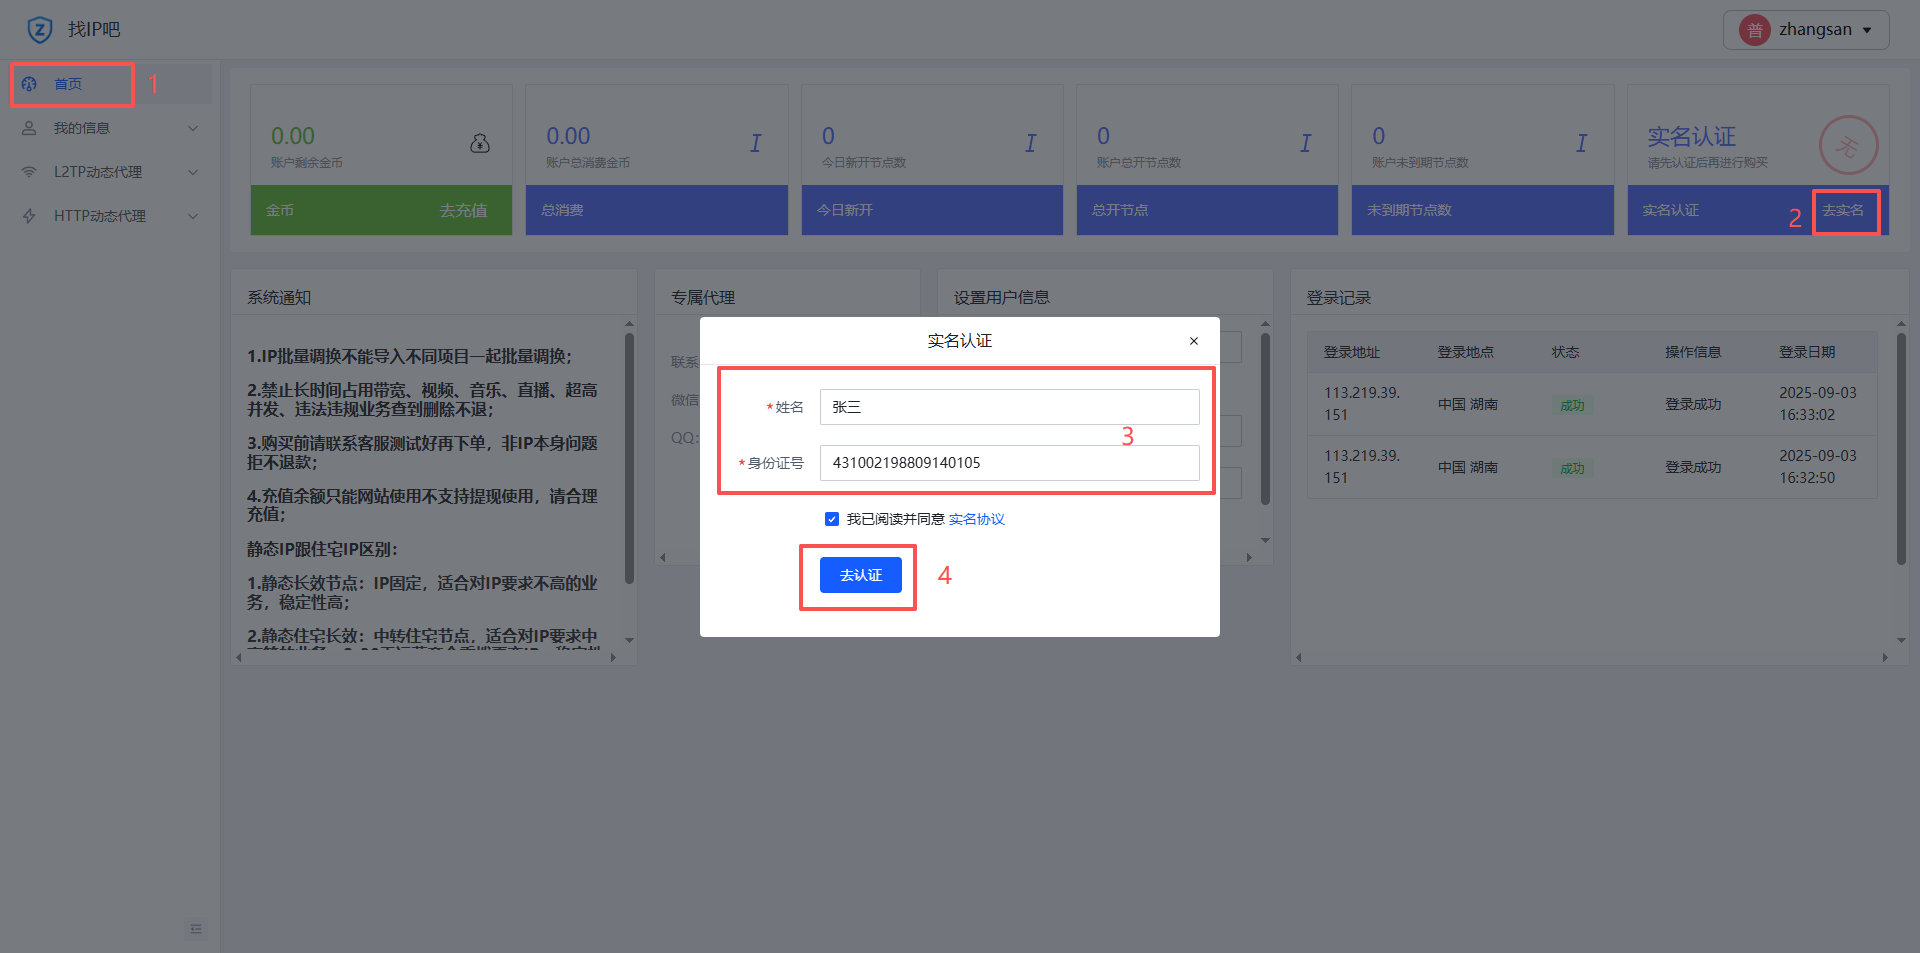Image resolution: width=1920 pixels, height=953 pixels.
Task: Click the 设置用户信息 panel title
Action: point(1002,298)
